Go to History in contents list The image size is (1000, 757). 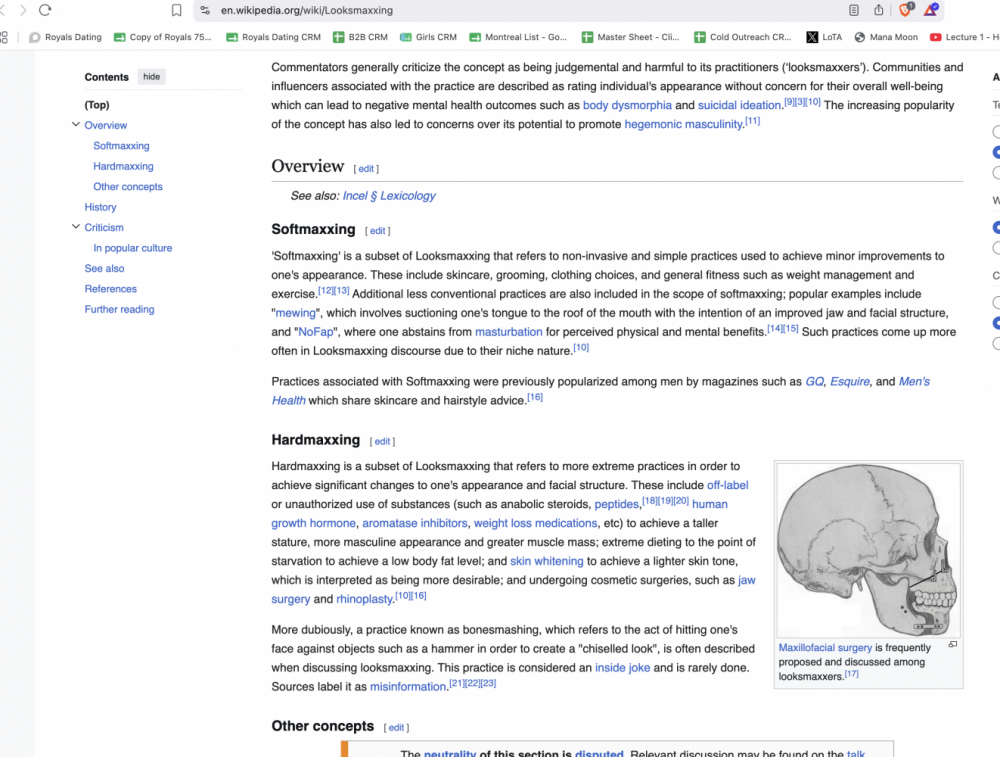point(100,207)
